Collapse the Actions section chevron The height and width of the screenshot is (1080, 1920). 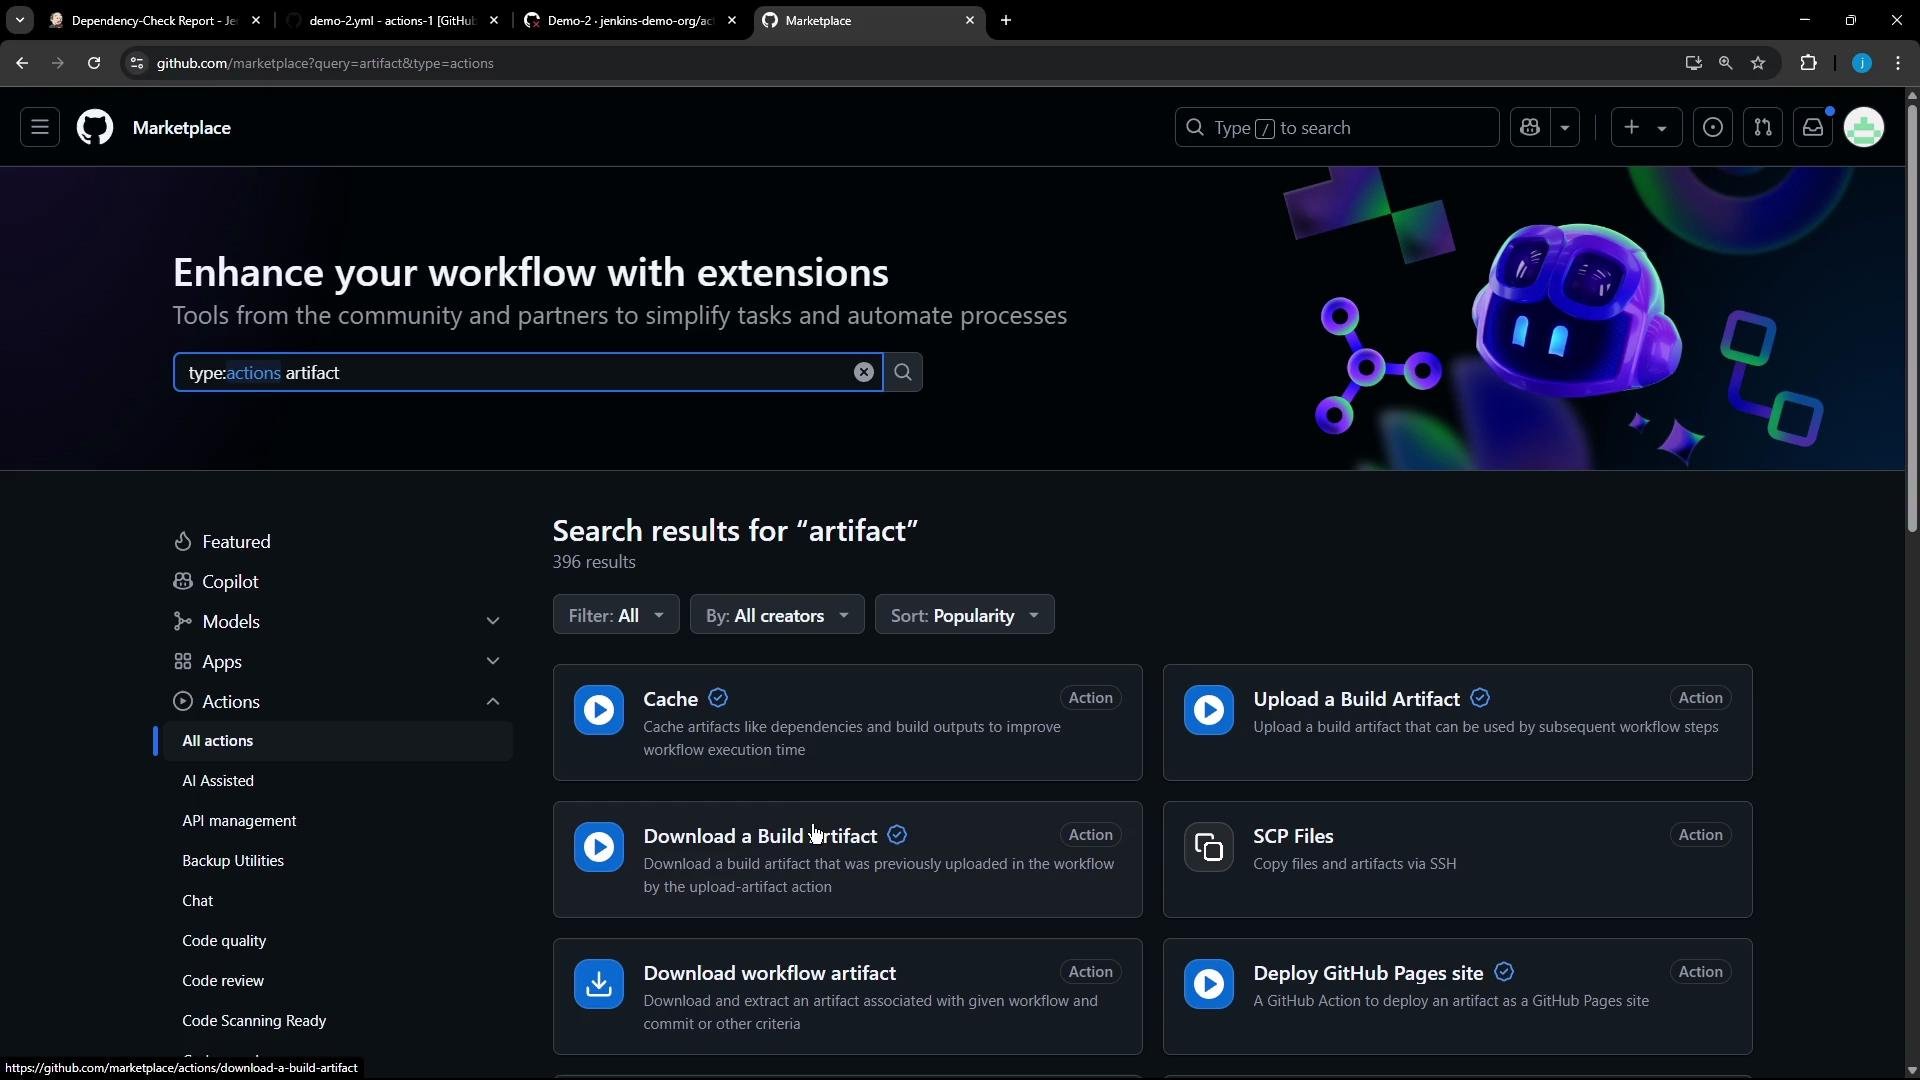pyautogui.click(x=493, y=701)
